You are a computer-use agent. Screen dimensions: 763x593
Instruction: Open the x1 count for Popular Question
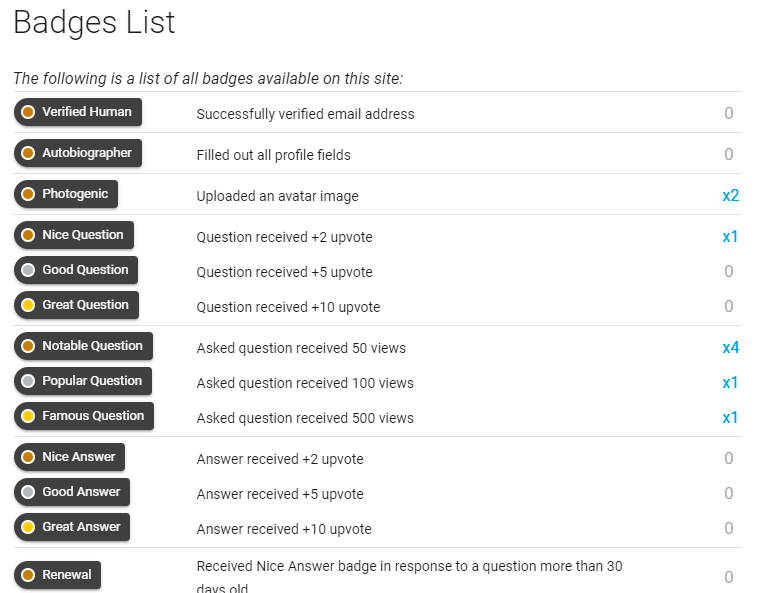point(730,382)
